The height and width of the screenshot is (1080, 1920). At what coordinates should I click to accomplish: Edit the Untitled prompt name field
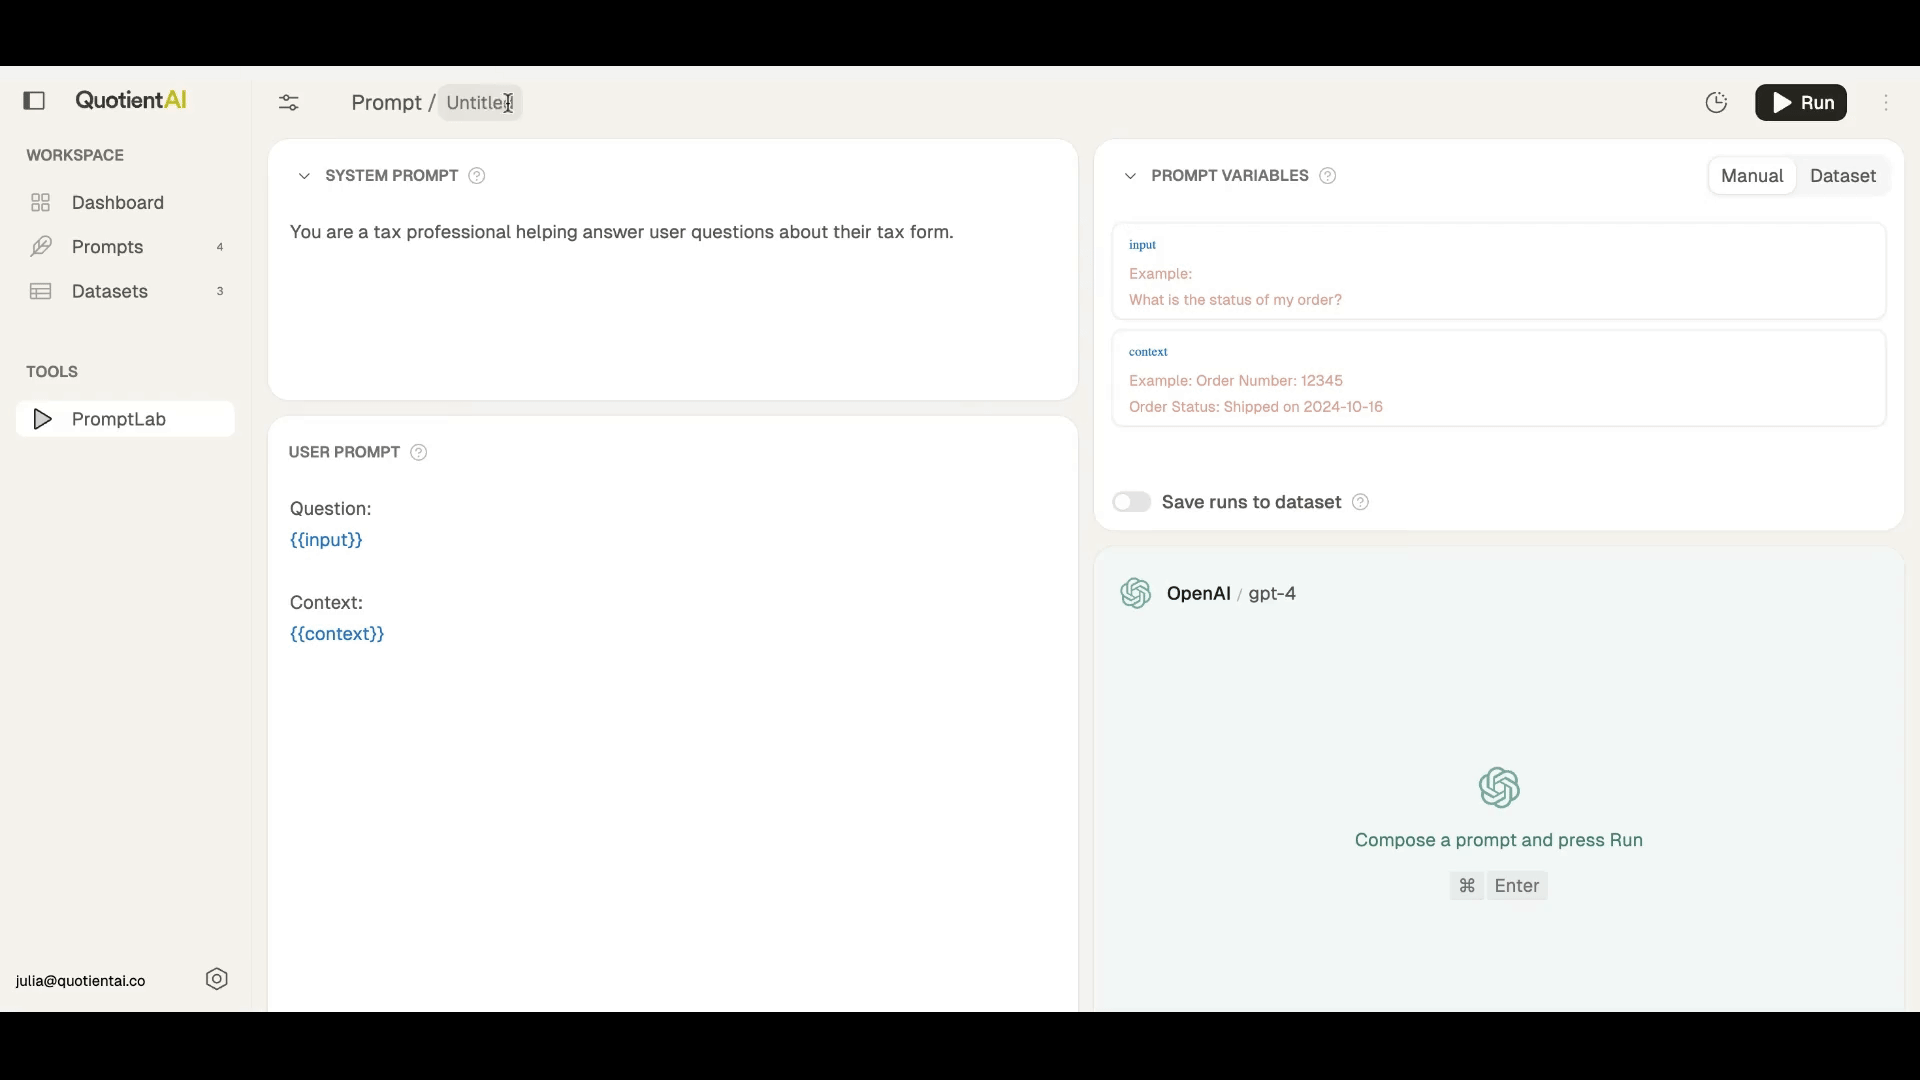[481, 103]
